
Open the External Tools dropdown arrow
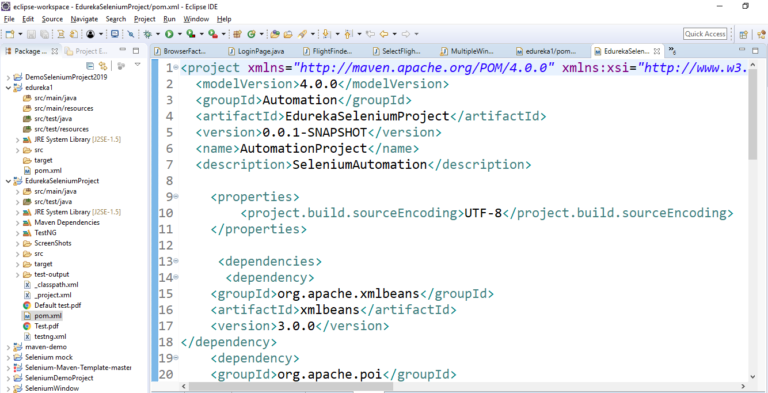(x=223, y=34)
